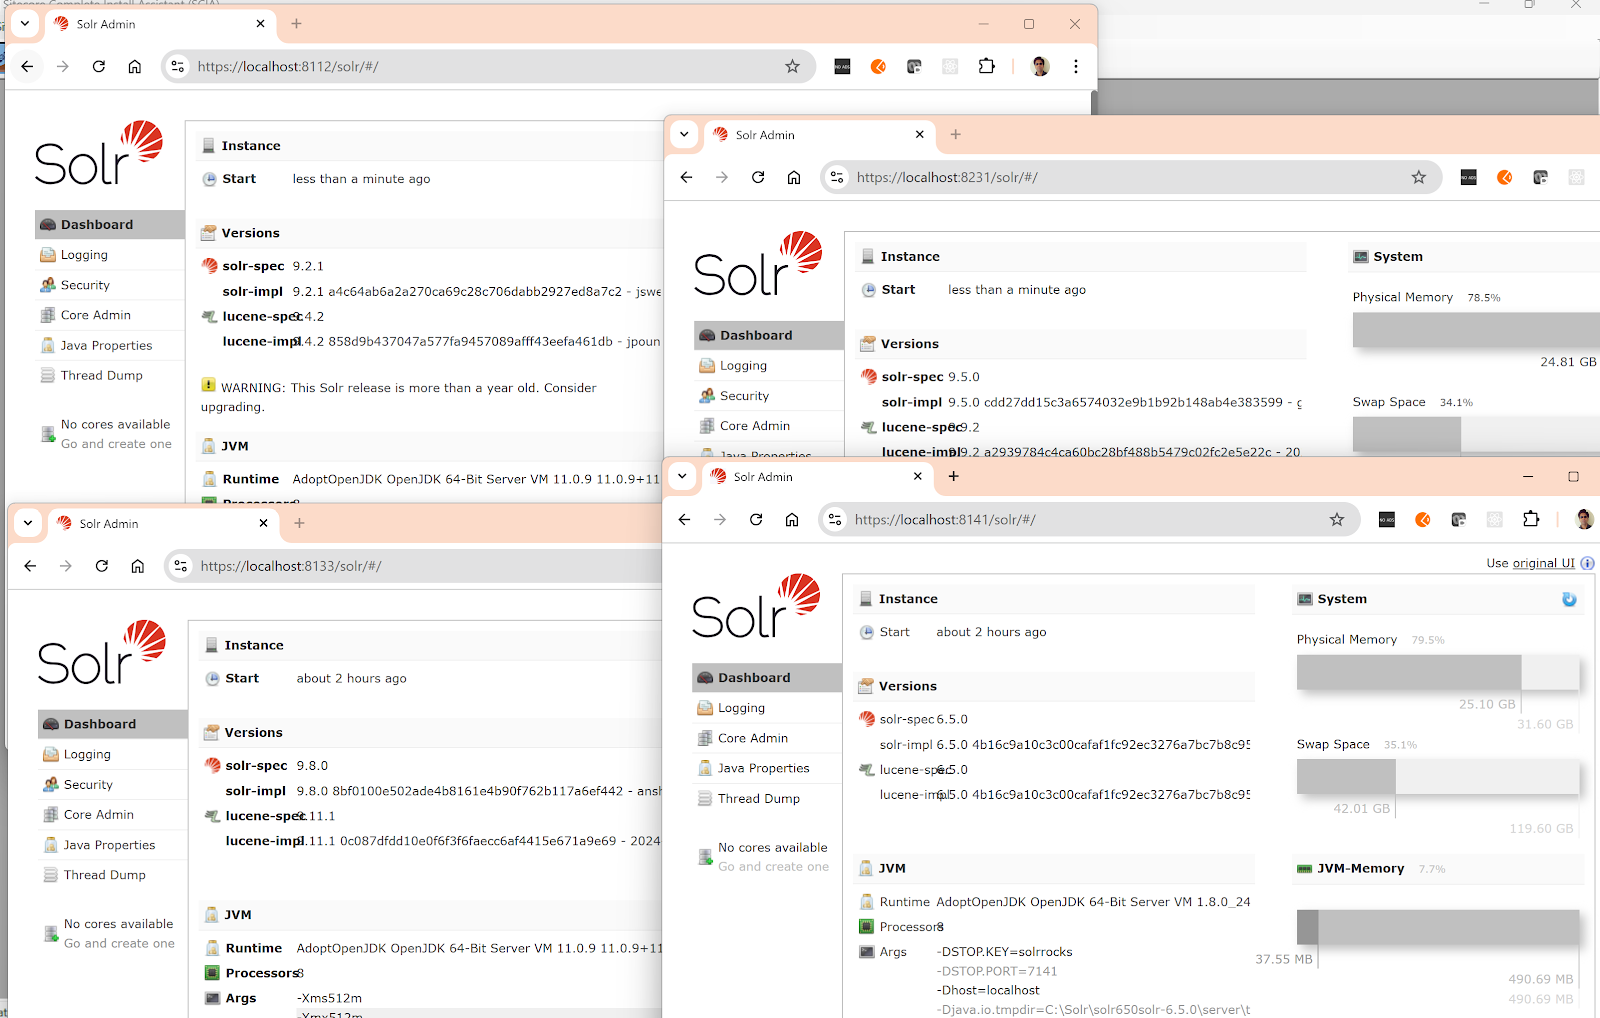Image resolution: width=1600 pixels, height=1018 pixels.
Task: Open Logging in the 8231 Solr window
Action: [x=769, y=366]
